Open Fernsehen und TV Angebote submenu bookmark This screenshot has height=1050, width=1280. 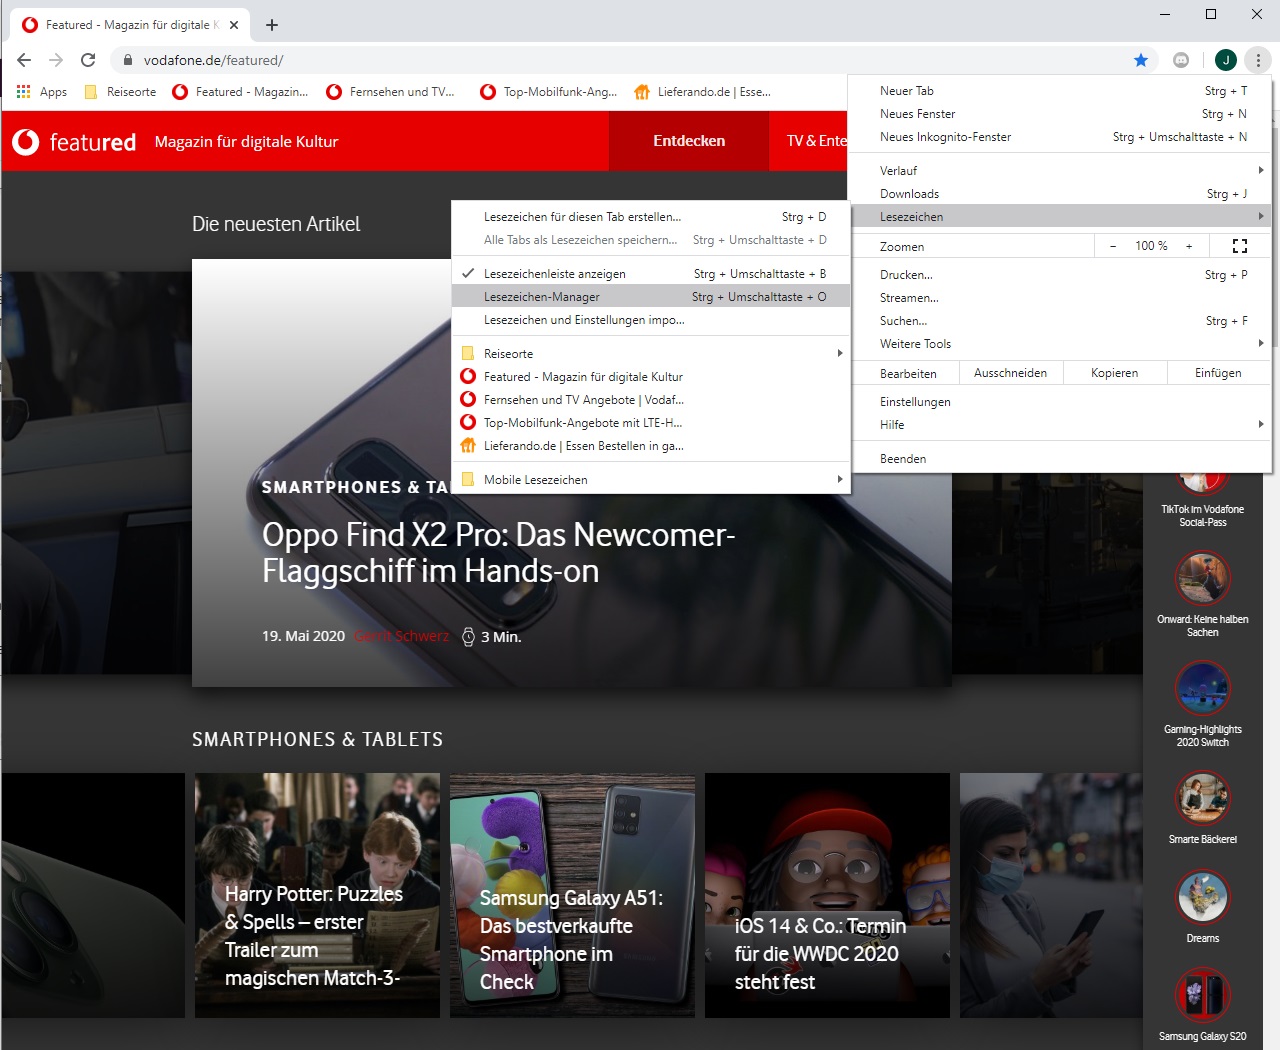click(651, 400)
